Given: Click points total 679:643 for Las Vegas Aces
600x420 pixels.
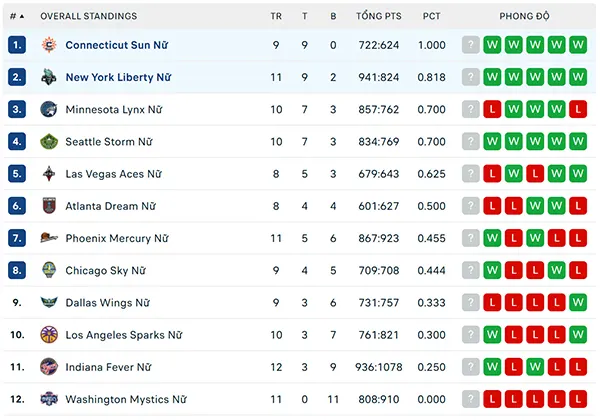Looking at the screenshot, I should tap(379, 174).
